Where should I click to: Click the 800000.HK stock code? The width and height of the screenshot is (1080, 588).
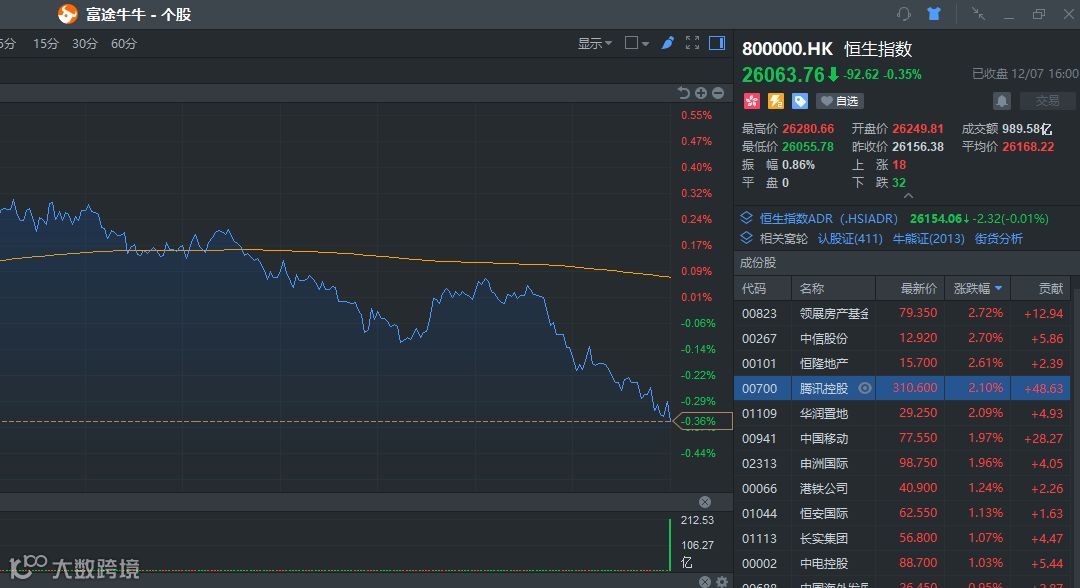[787, 49]
